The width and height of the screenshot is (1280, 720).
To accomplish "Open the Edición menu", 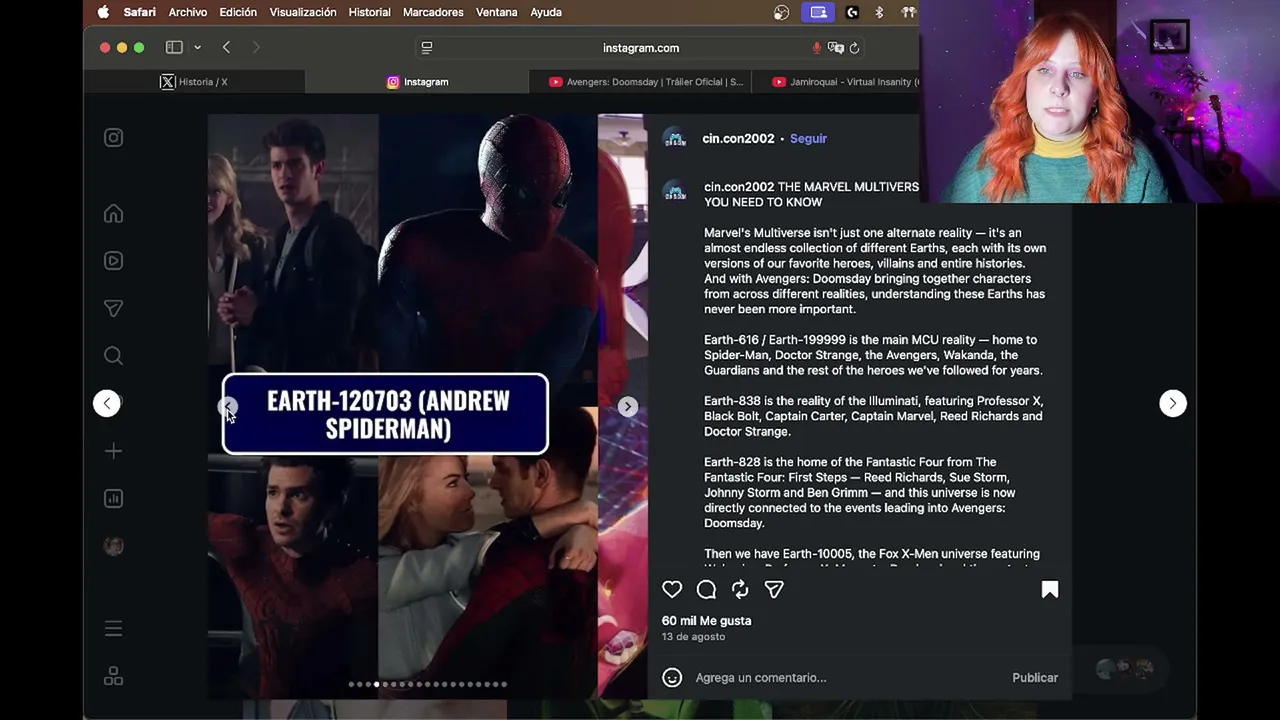I will click(x=238, y=12).
